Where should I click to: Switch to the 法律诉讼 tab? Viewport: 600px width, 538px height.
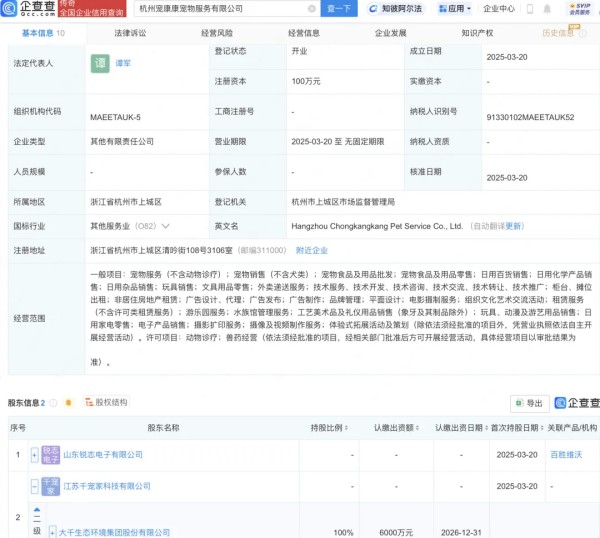(x=130, y=33)
